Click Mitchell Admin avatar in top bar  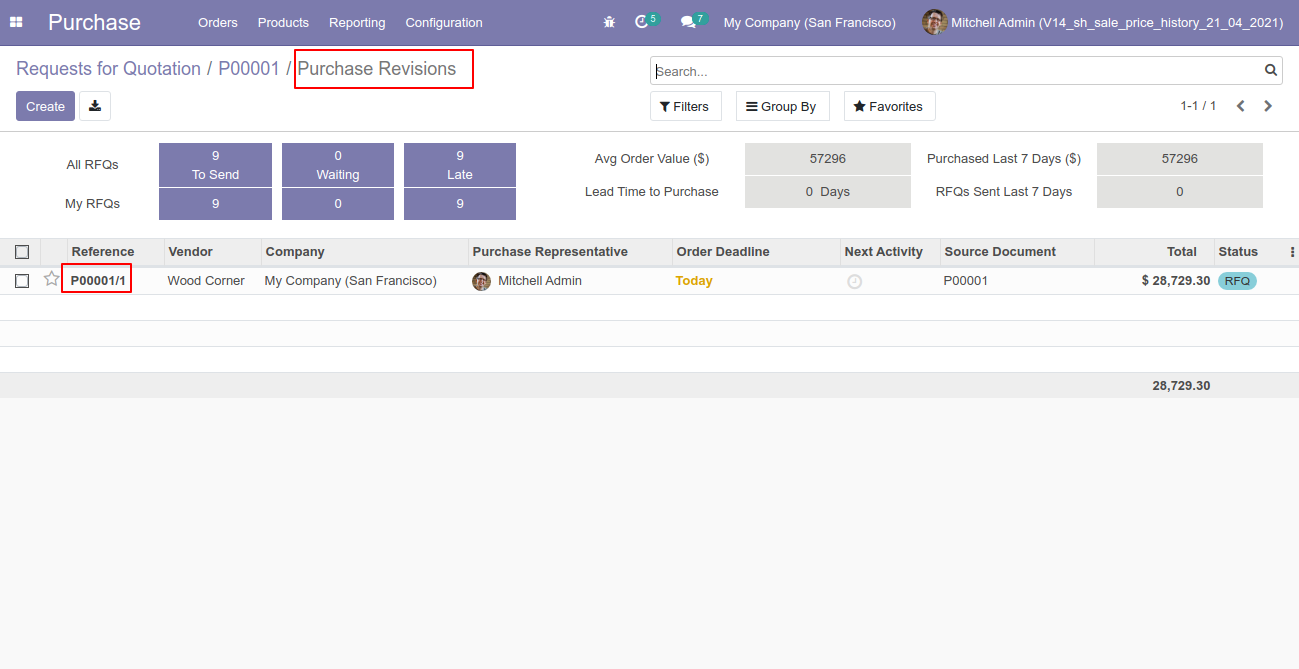point(934,22)
